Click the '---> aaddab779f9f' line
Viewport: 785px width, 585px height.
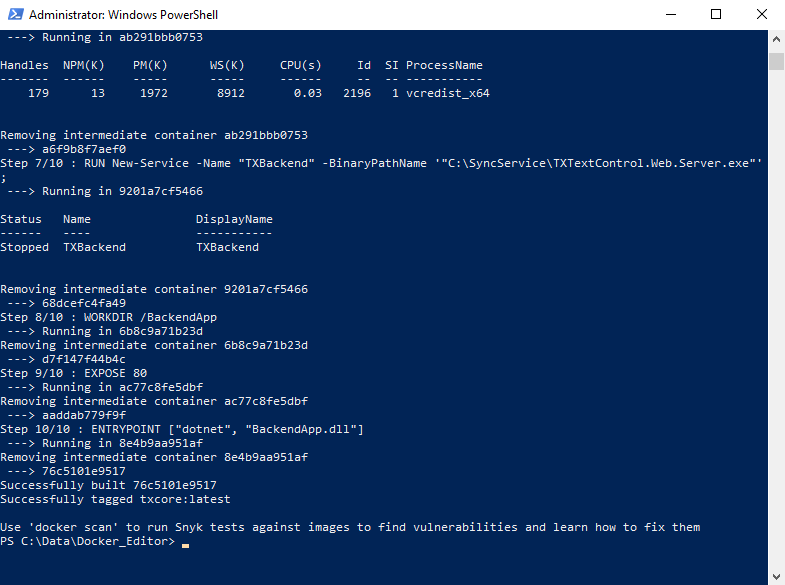67,415
